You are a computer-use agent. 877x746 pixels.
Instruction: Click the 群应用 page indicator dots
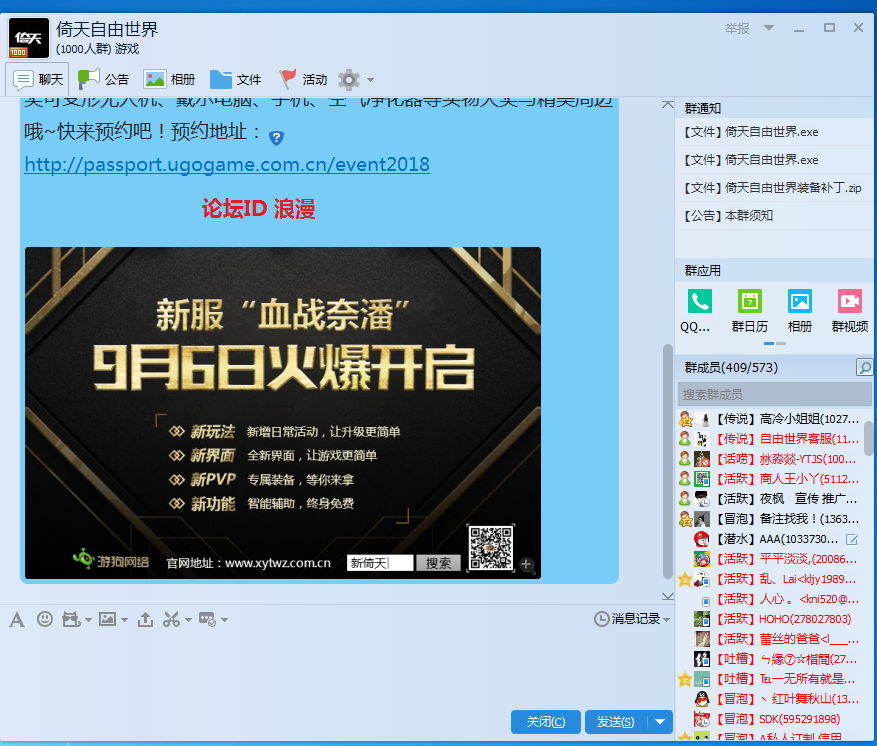(775, 343)
